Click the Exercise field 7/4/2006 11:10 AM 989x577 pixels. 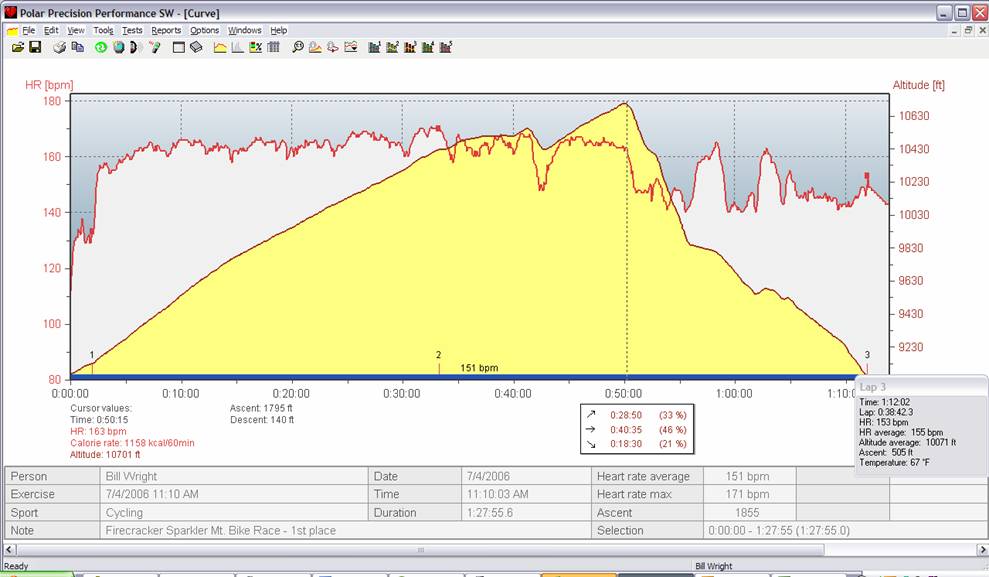click(233, 494)
